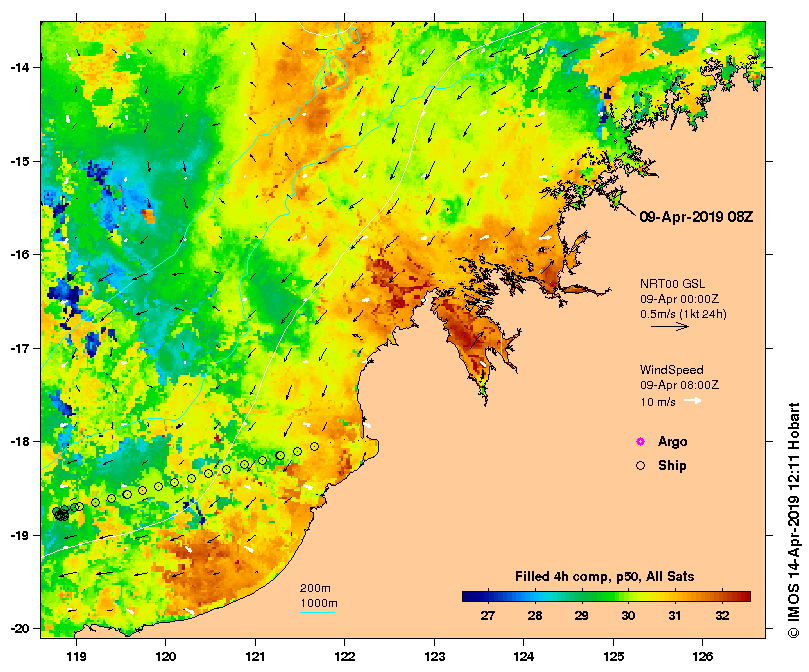Image resolution: width=809 pixels, height=672 pixels.
Task: Click the 200m depth contour label
Action: coord(315,588)
